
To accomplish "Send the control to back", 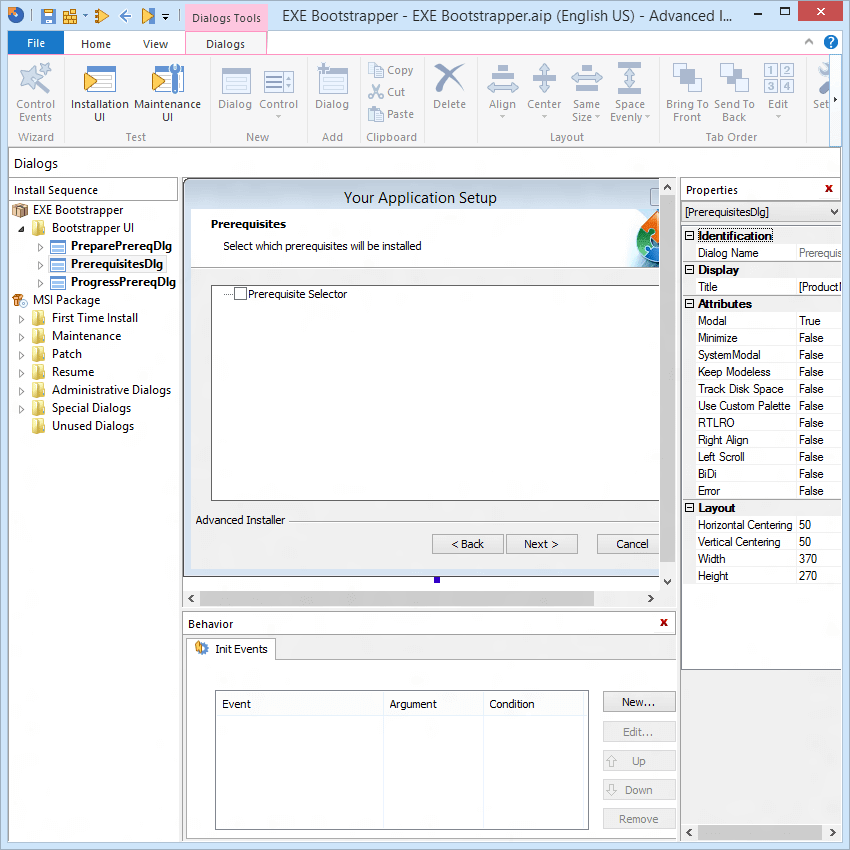I will tap(734, 93).
